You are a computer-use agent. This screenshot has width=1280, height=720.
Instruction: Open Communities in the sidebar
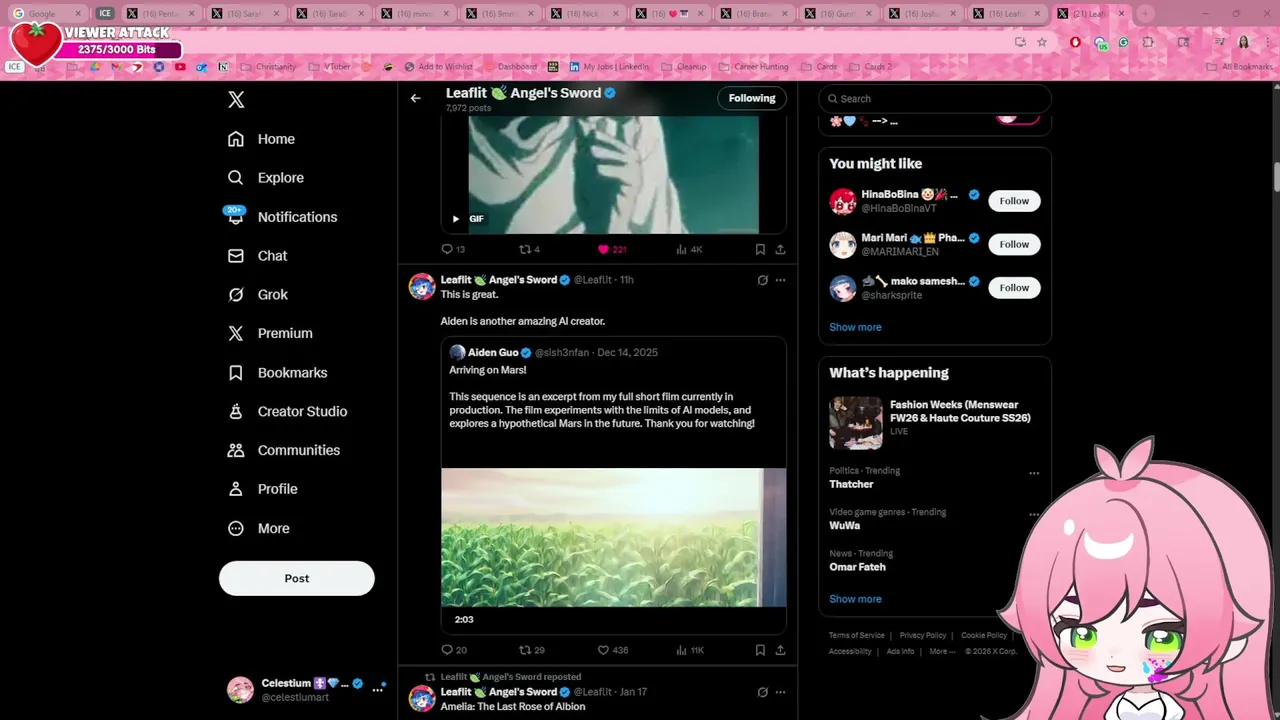[284, 450]
